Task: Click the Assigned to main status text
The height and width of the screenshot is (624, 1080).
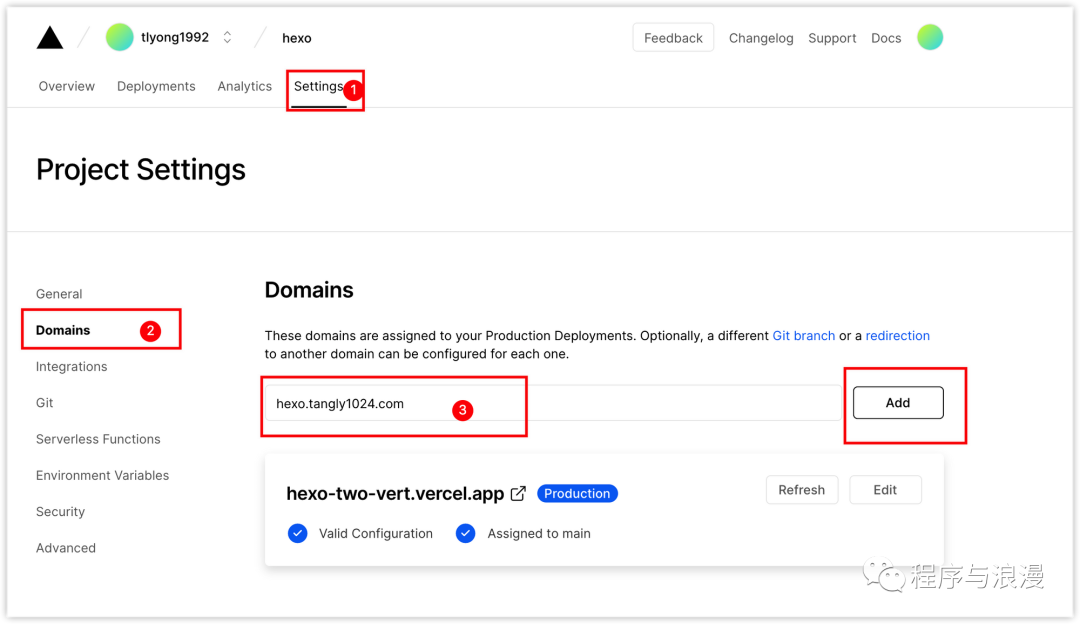Action: coord(539,534)
